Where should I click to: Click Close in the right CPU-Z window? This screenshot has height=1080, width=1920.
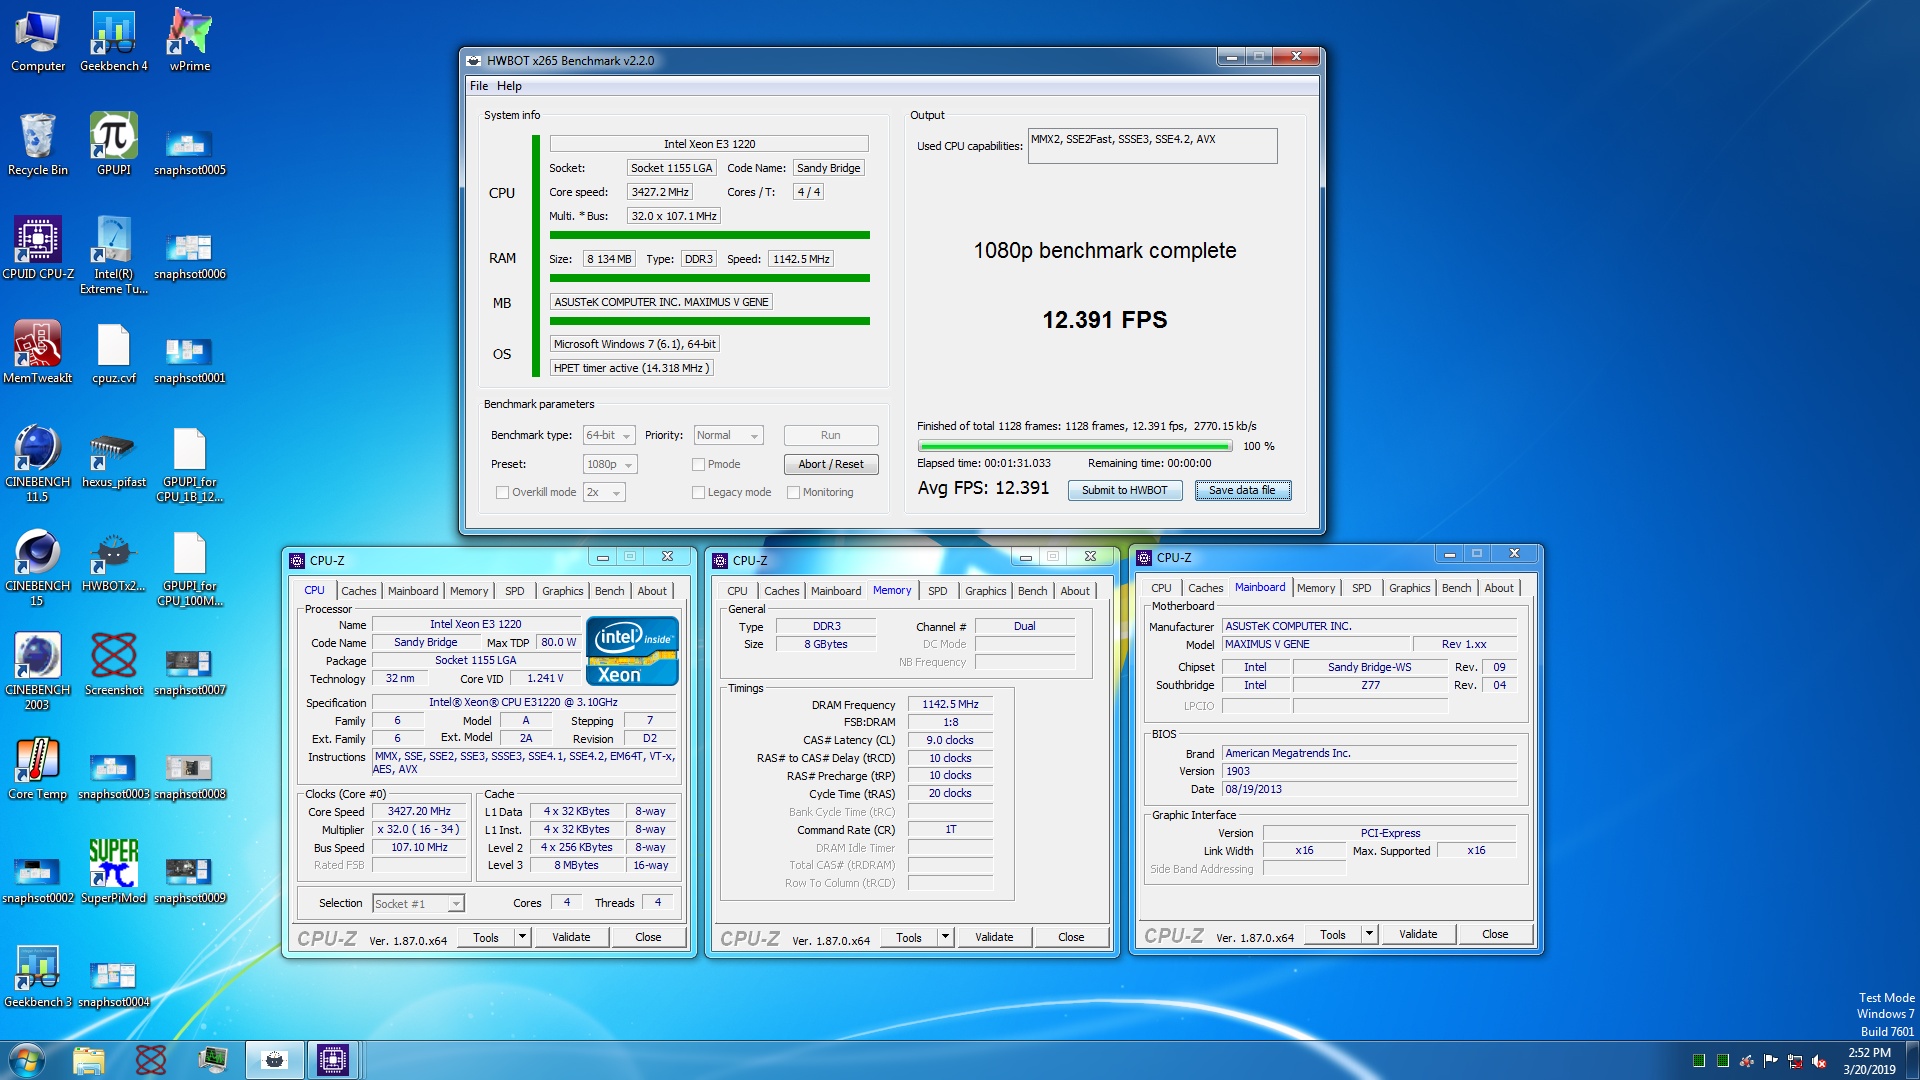1495,934
